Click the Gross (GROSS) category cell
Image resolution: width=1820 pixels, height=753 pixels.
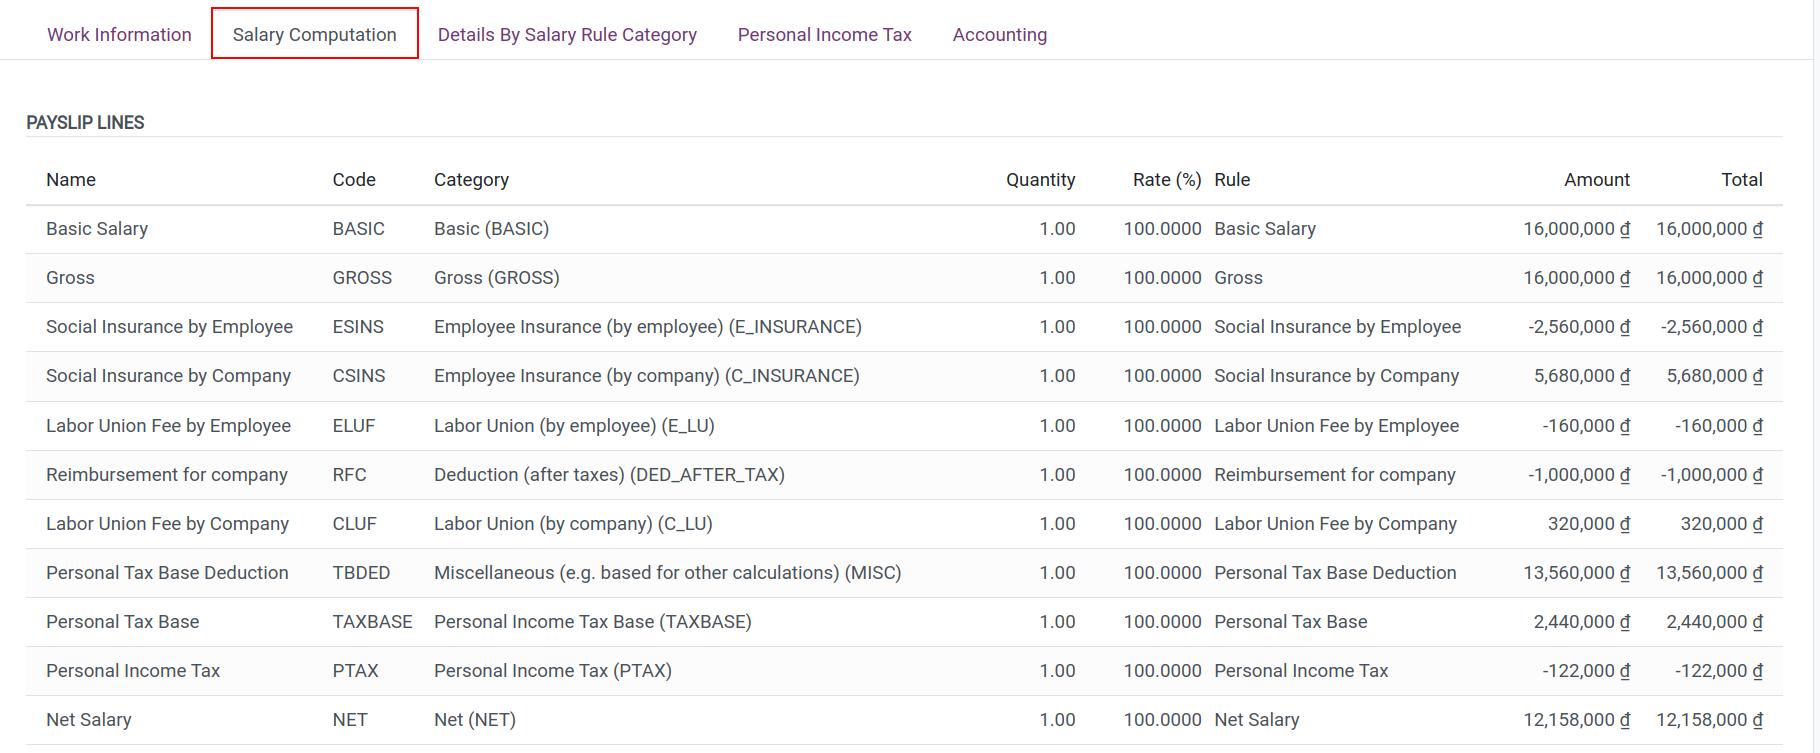click(x=497, y=278)
